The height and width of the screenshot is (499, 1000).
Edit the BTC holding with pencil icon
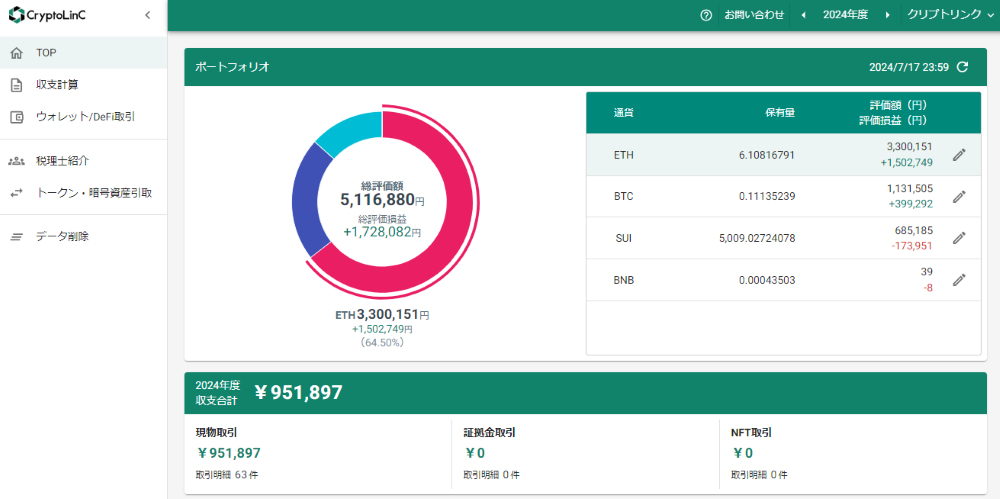point(959,196)
